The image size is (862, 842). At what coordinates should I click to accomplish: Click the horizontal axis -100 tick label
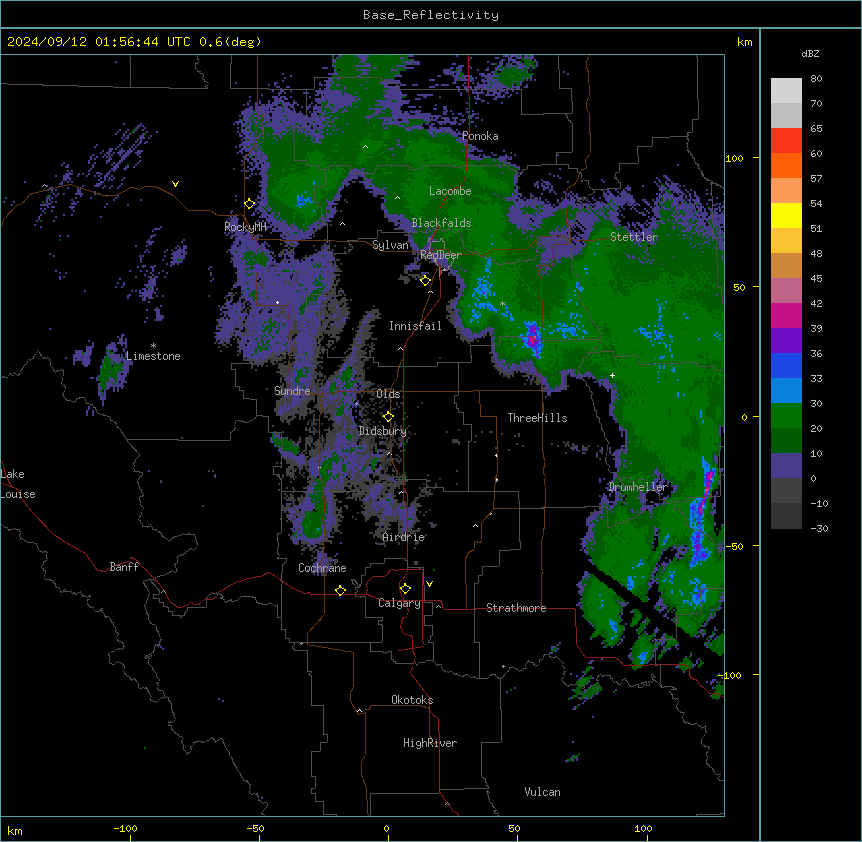point(125,828)
